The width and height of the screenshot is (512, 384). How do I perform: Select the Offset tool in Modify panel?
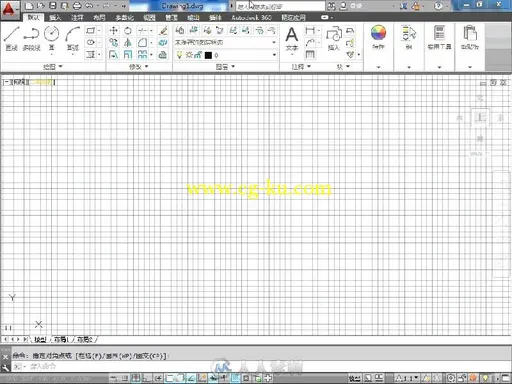coord(163,54)
